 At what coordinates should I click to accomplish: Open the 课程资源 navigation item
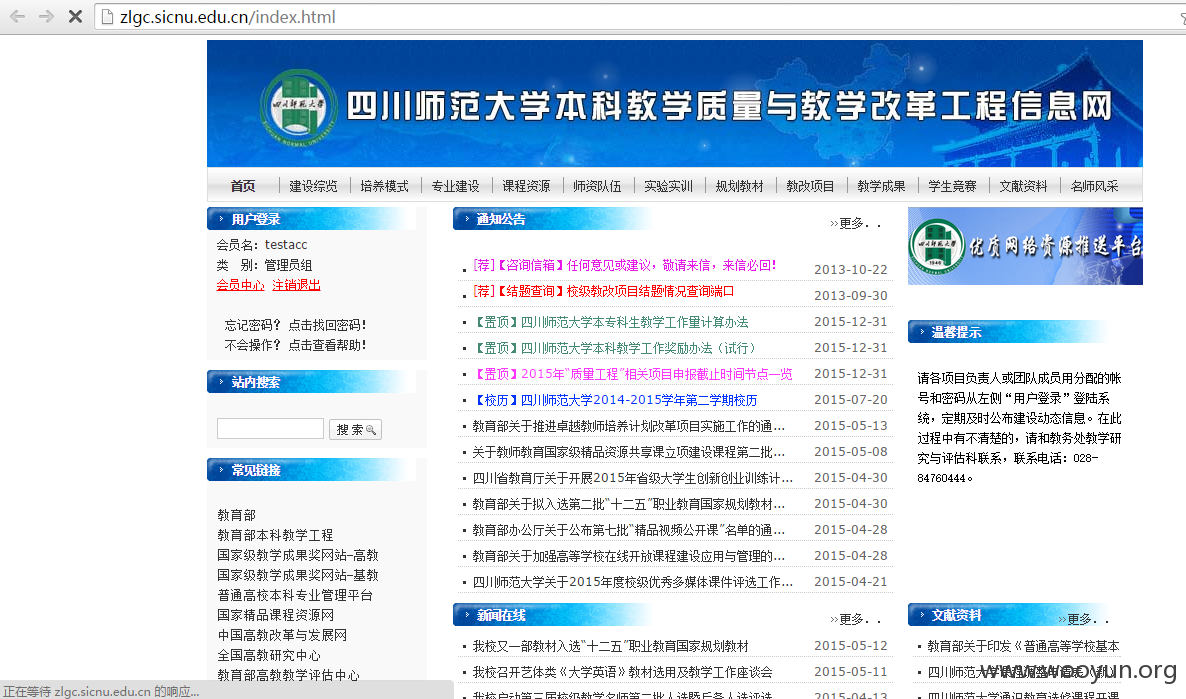526,186
